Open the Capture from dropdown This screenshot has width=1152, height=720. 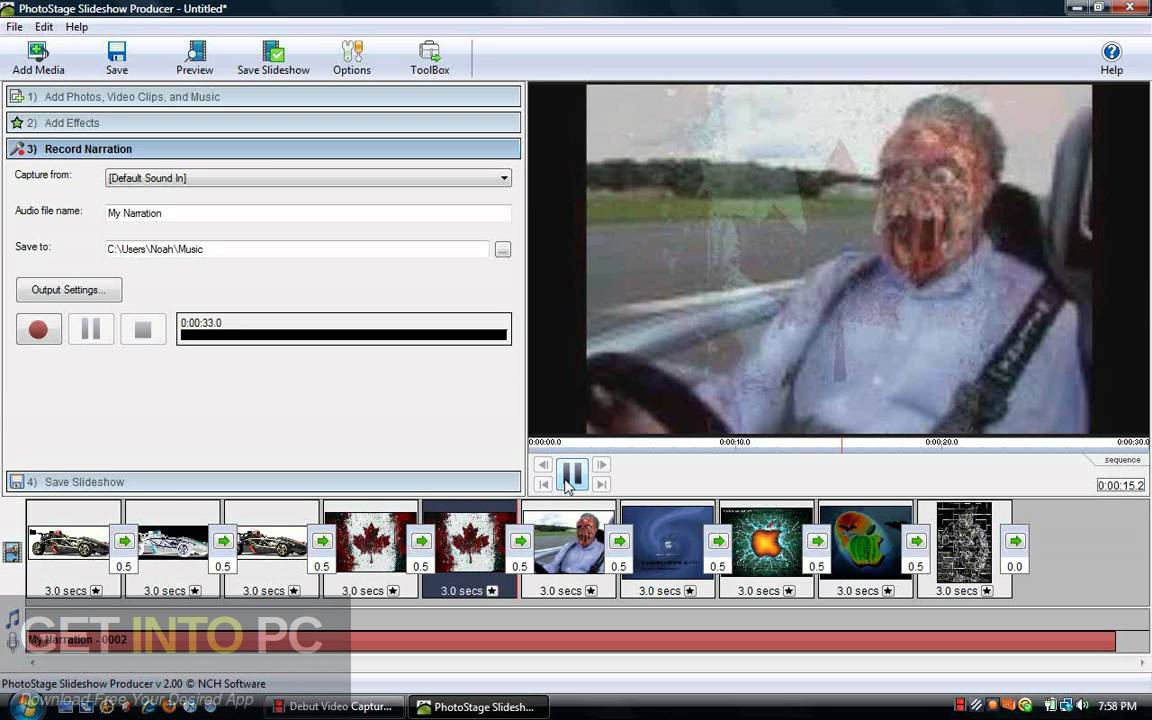pyautogui.click(x=309, y=178)
